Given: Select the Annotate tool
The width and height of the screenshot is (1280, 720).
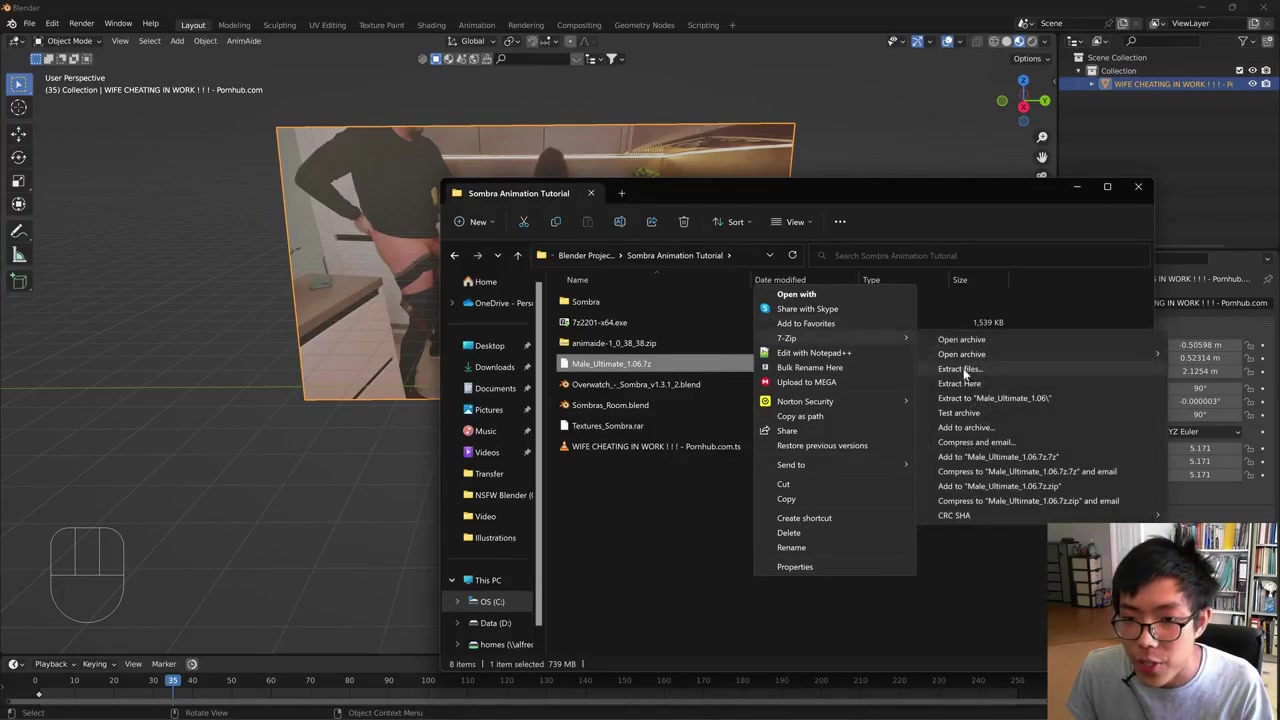Looking at the screenshot, I should pos(18,231).
